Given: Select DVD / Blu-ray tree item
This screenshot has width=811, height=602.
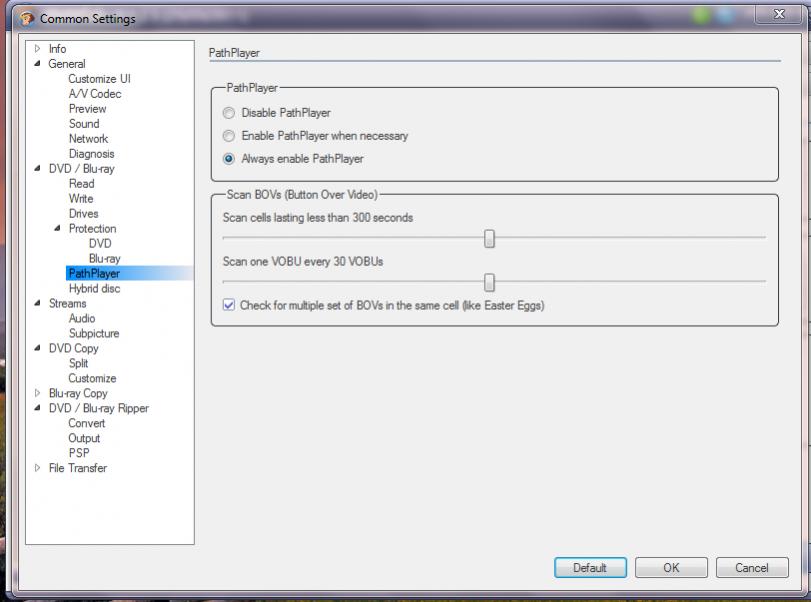Looking at the screenshot, I should (x=82, y=169).
